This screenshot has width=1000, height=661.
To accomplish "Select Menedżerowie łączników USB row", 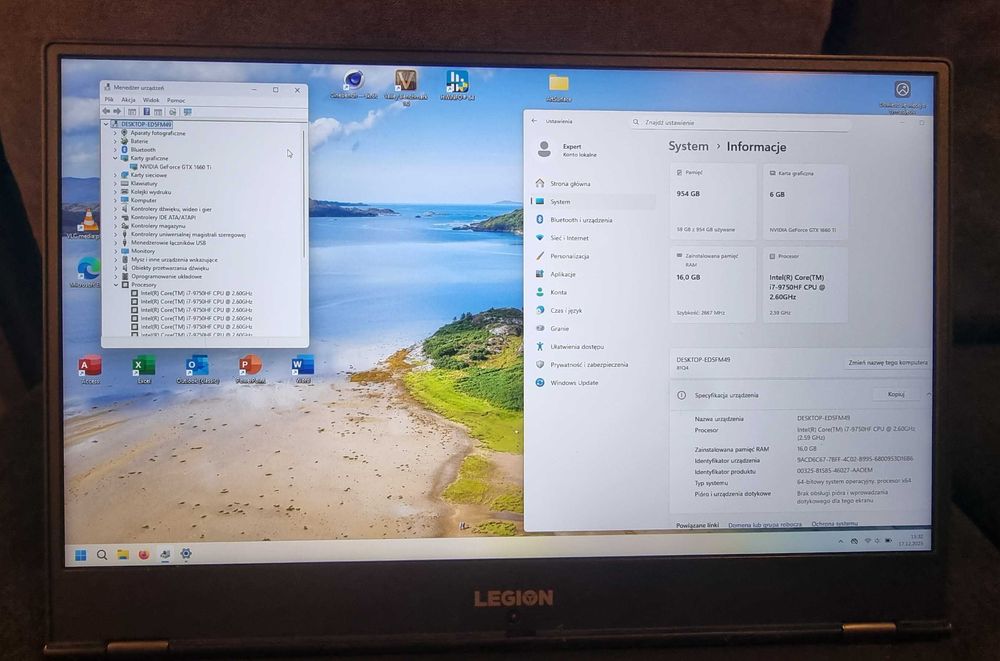I will [163, 243].
